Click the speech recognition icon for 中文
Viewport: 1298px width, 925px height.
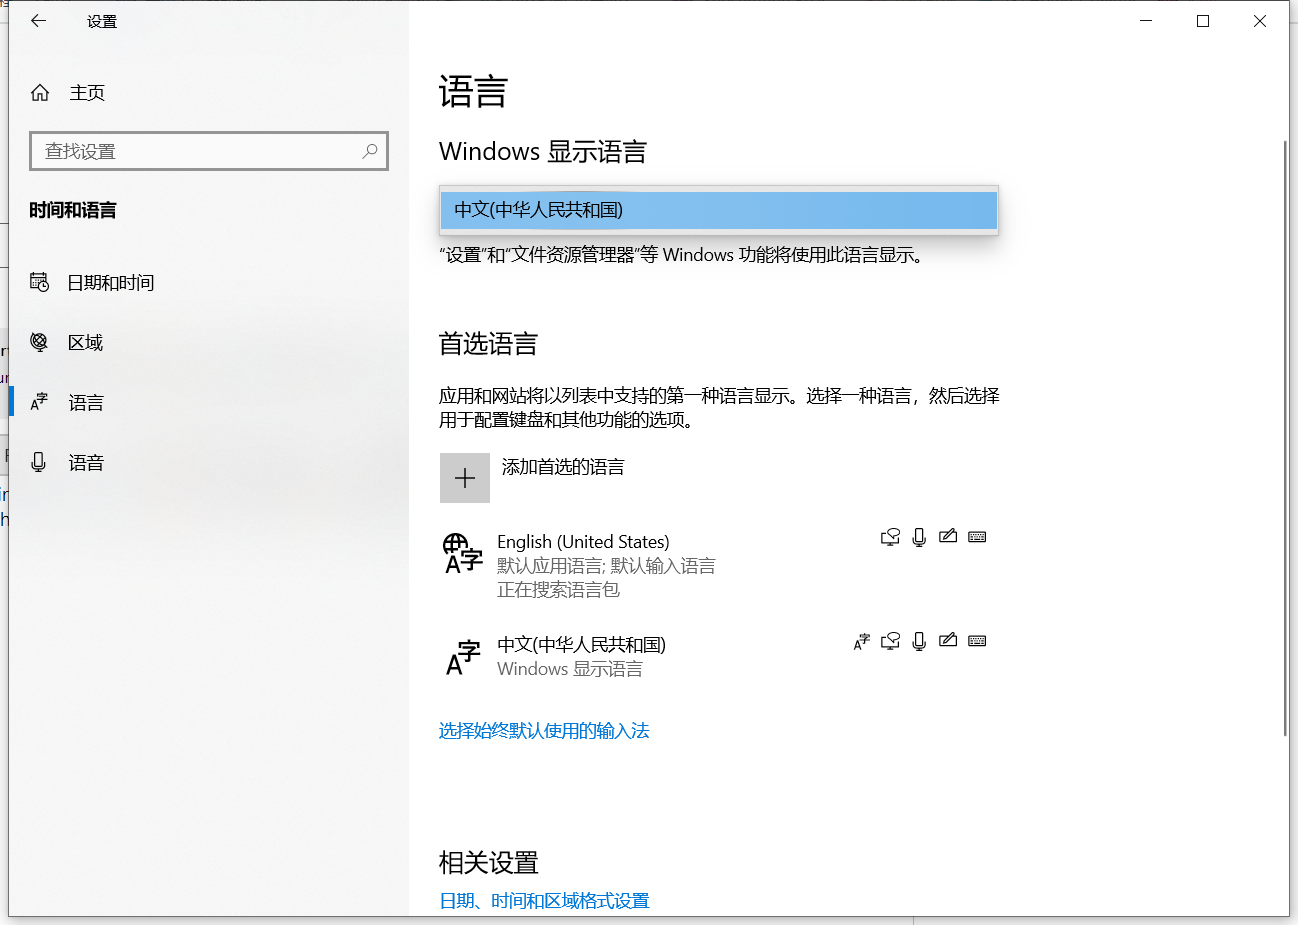919,641
